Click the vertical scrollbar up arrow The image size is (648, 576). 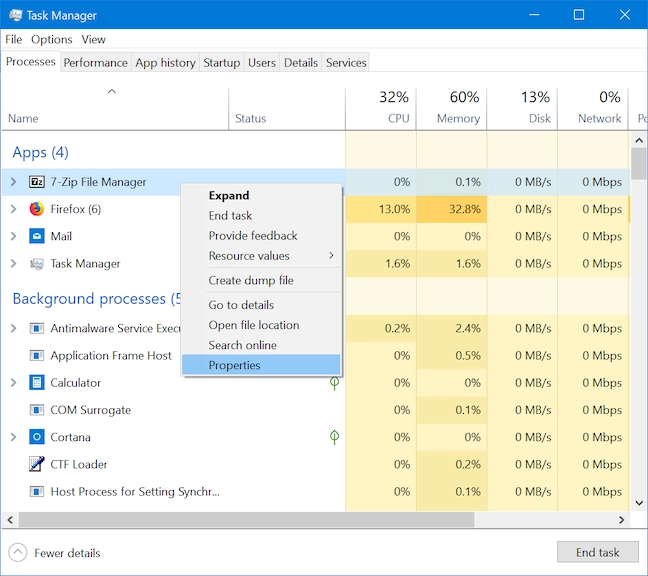tap(639, 140)
